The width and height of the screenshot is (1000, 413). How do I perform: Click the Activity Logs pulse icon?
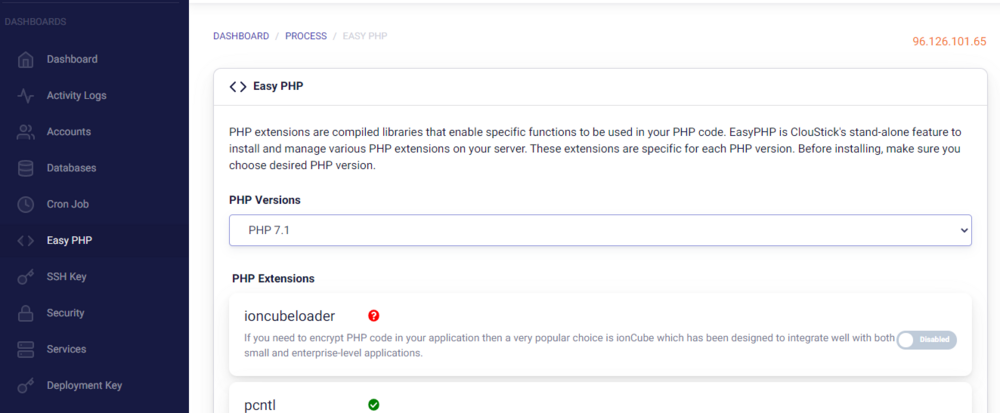pos(27,96)
